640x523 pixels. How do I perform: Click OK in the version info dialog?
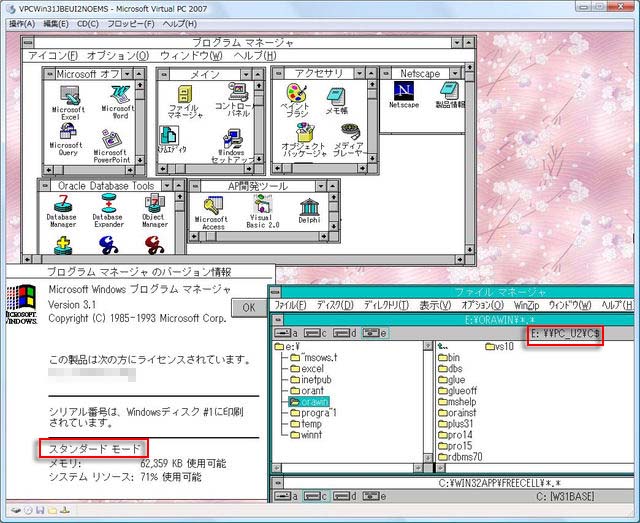249,307
